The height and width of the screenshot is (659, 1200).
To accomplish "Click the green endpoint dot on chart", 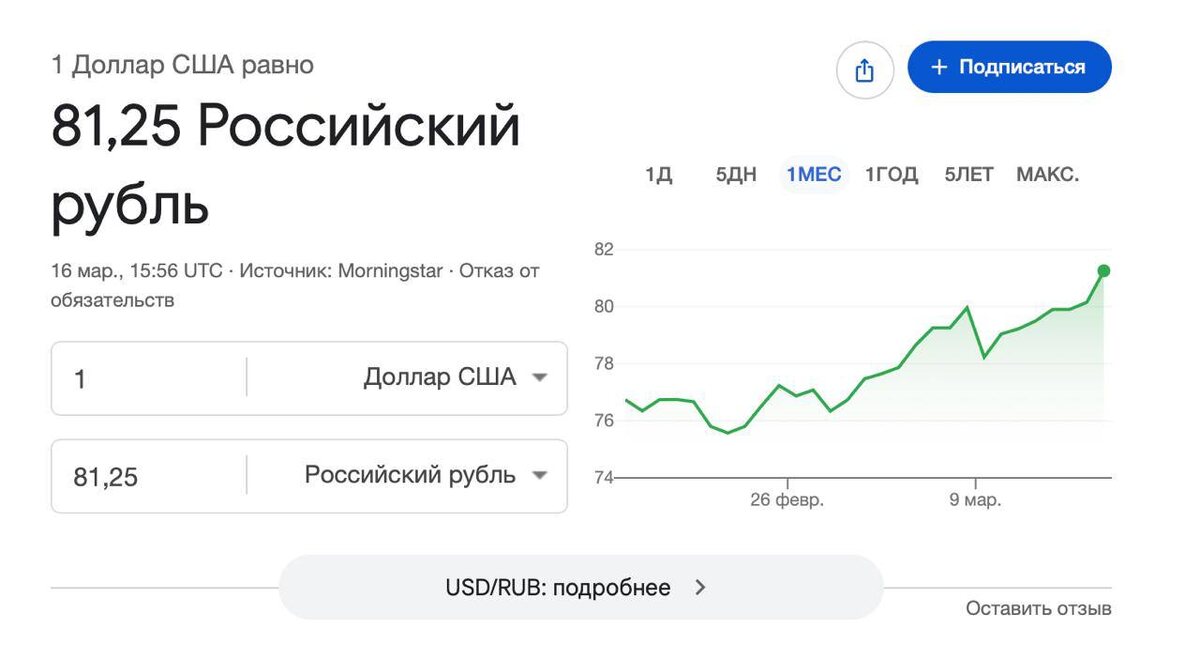I will [x=1104, y=271].
